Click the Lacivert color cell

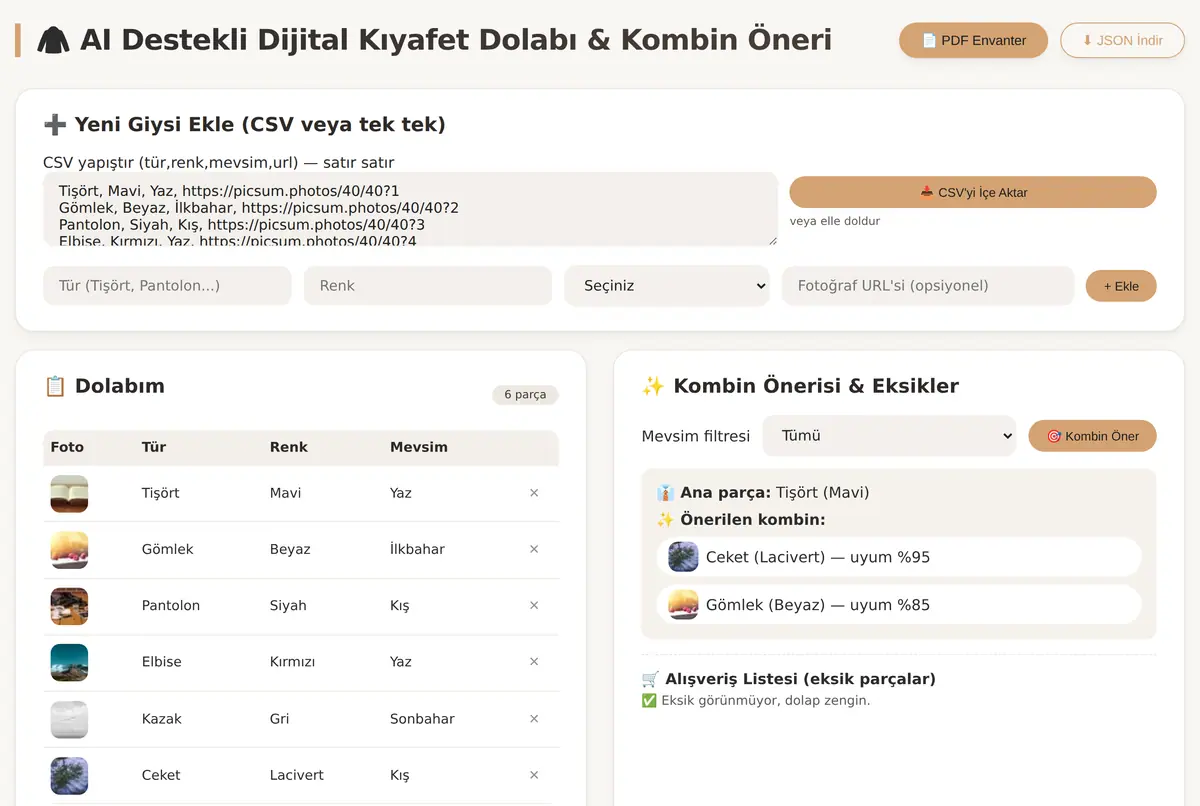(x=297, y=775)
